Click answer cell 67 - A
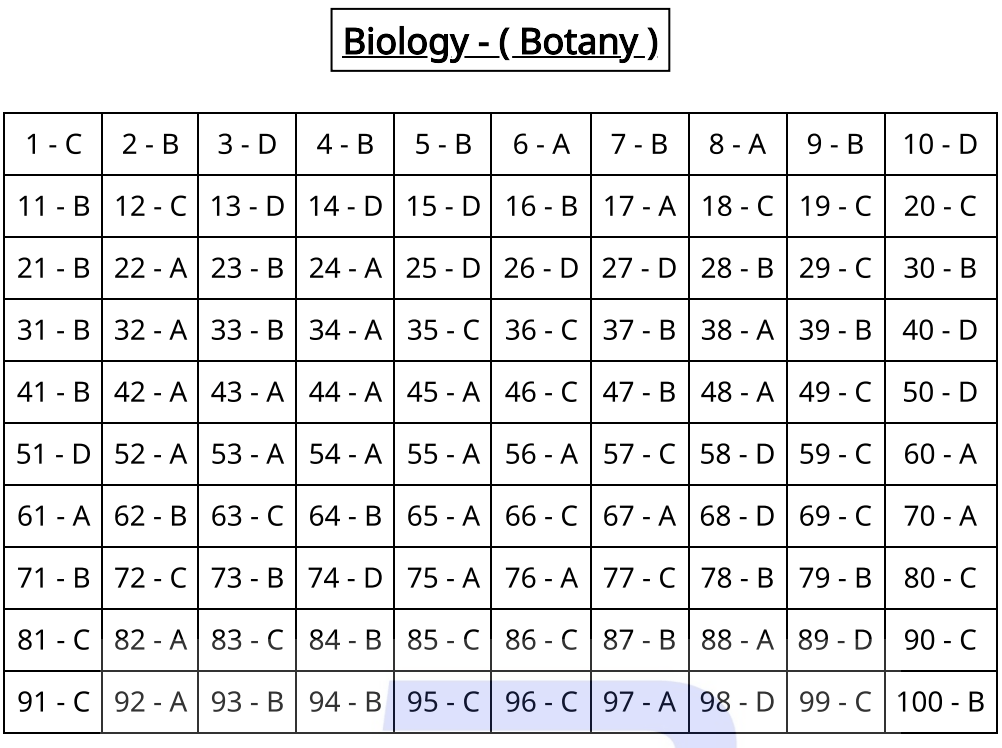The width and height of the screenshot is (1002, 748). point(639,517)
